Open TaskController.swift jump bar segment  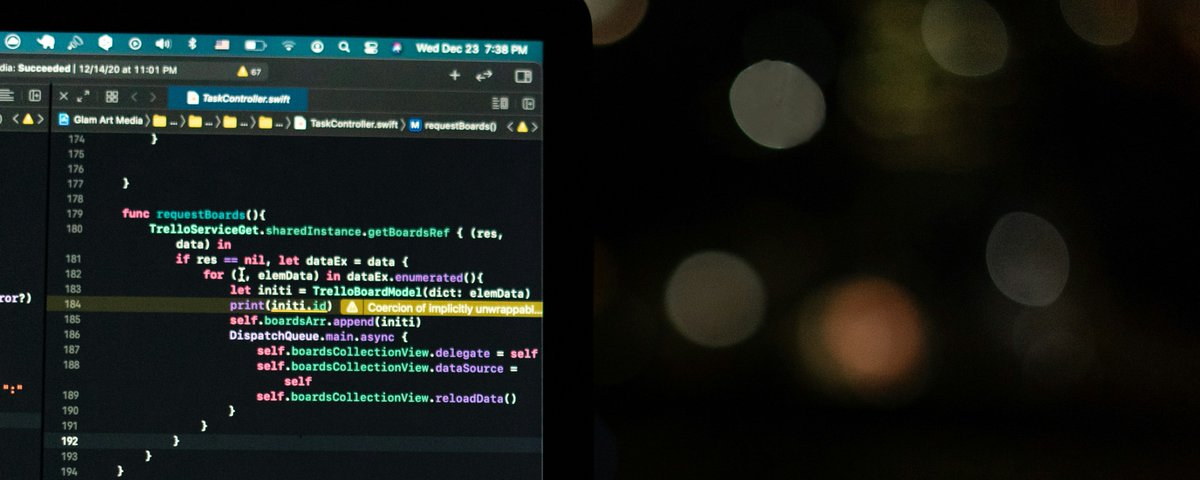[x=346, y=125]
